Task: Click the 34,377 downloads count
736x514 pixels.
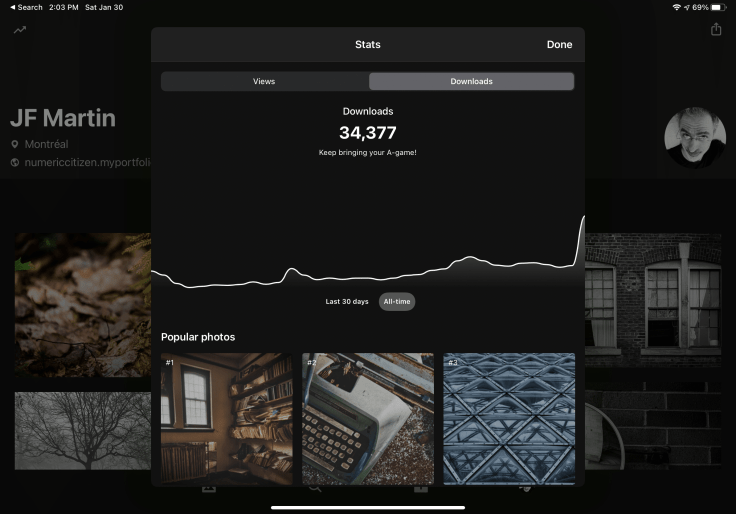Action: (x=368, y=133)
